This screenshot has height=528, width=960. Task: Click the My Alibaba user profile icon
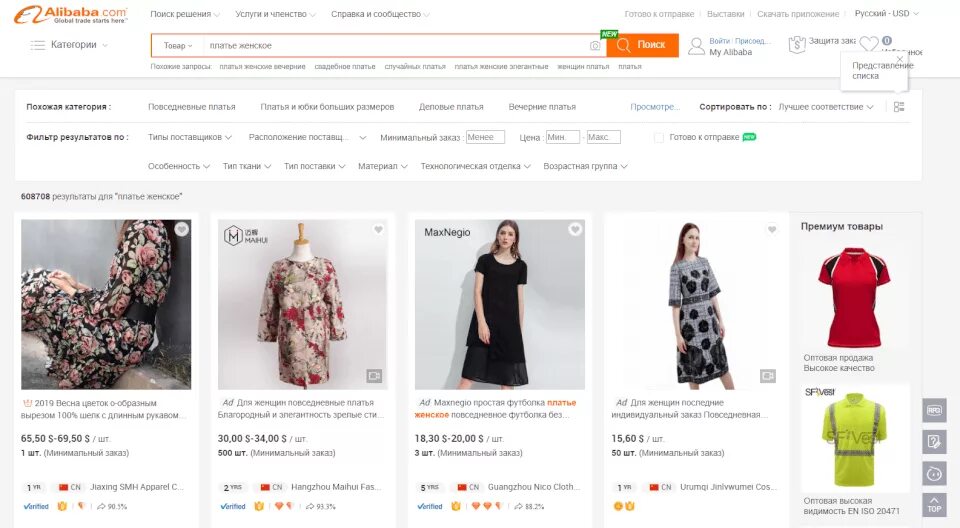tap(697, 47)
